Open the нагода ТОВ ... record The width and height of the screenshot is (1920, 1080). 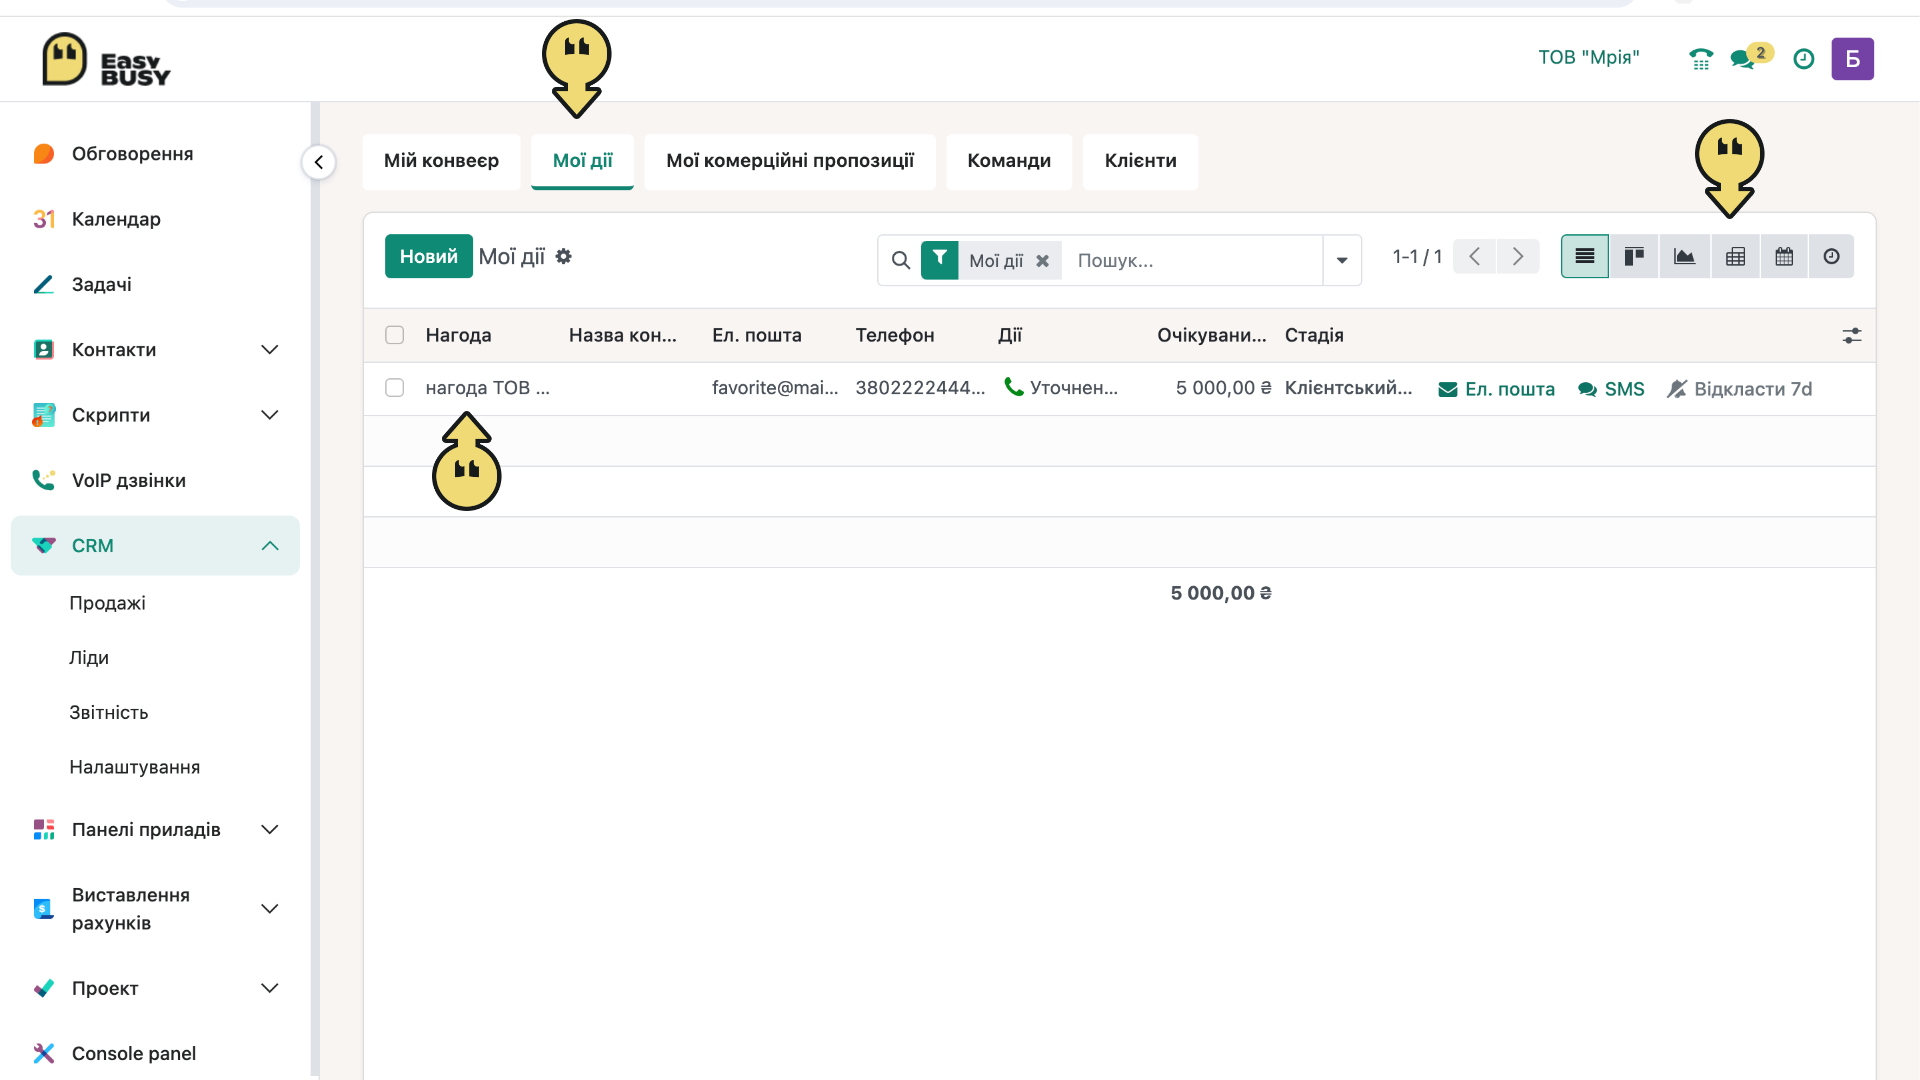(x=487, y=388)
